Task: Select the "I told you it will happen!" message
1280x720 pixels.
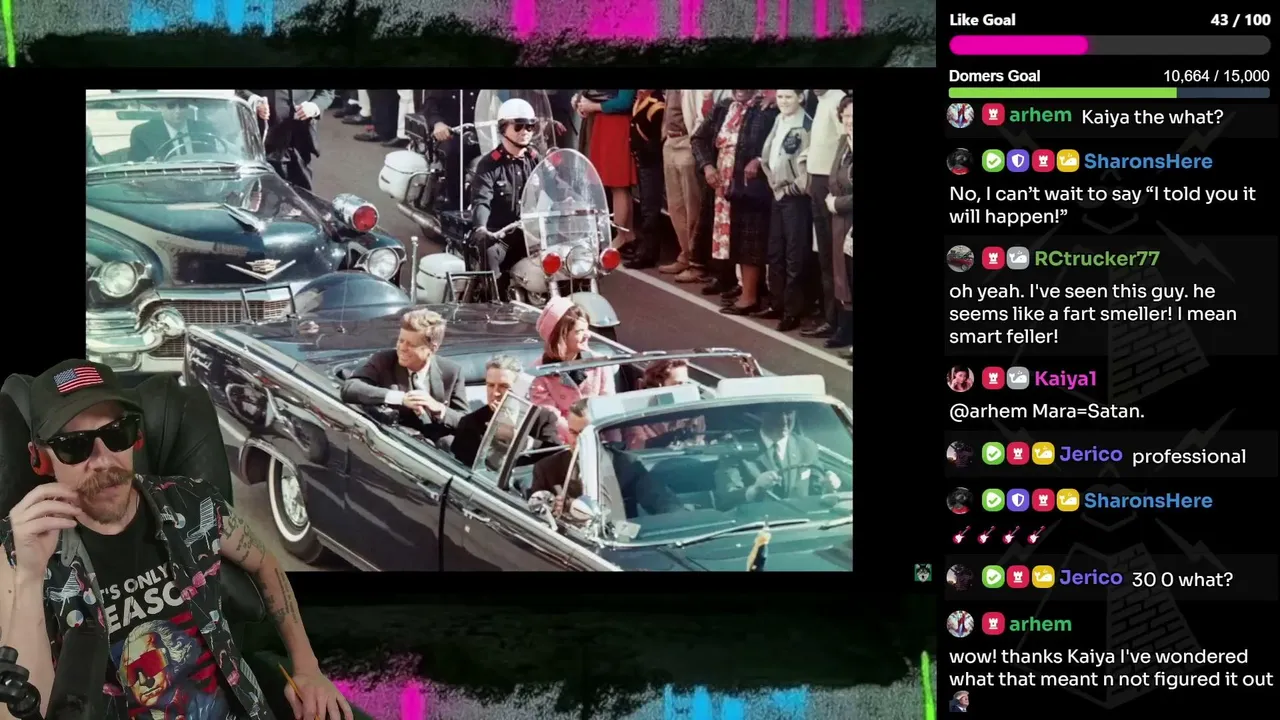Action: coord(1102,205)
